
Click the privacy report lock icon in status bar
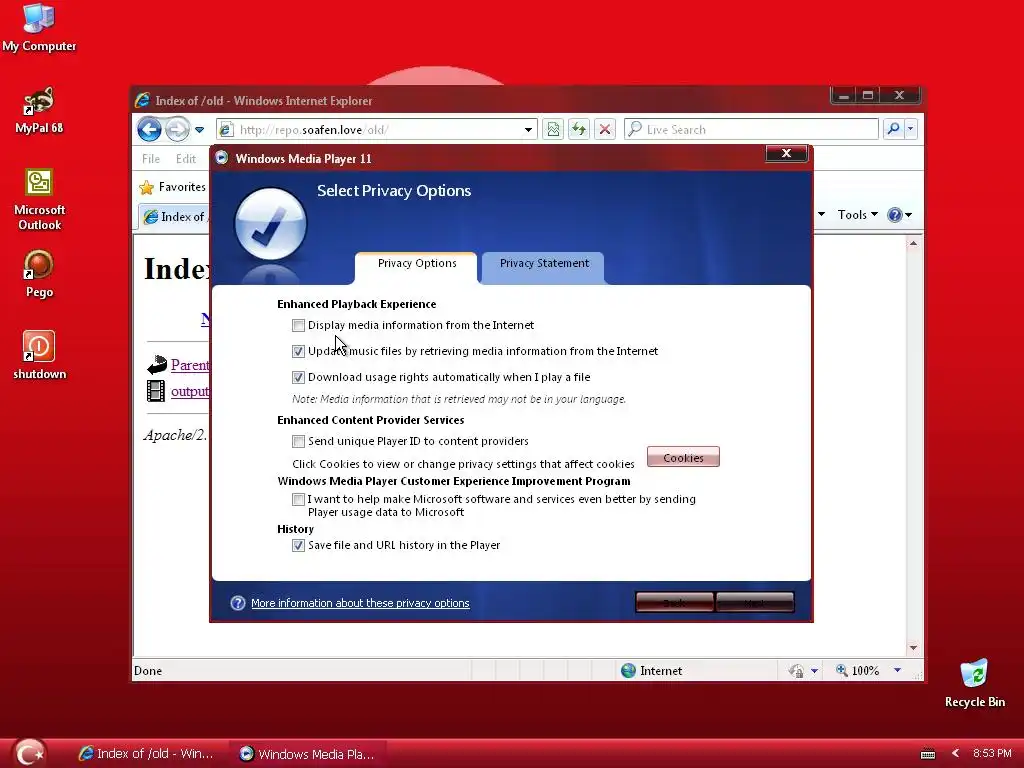795,671
